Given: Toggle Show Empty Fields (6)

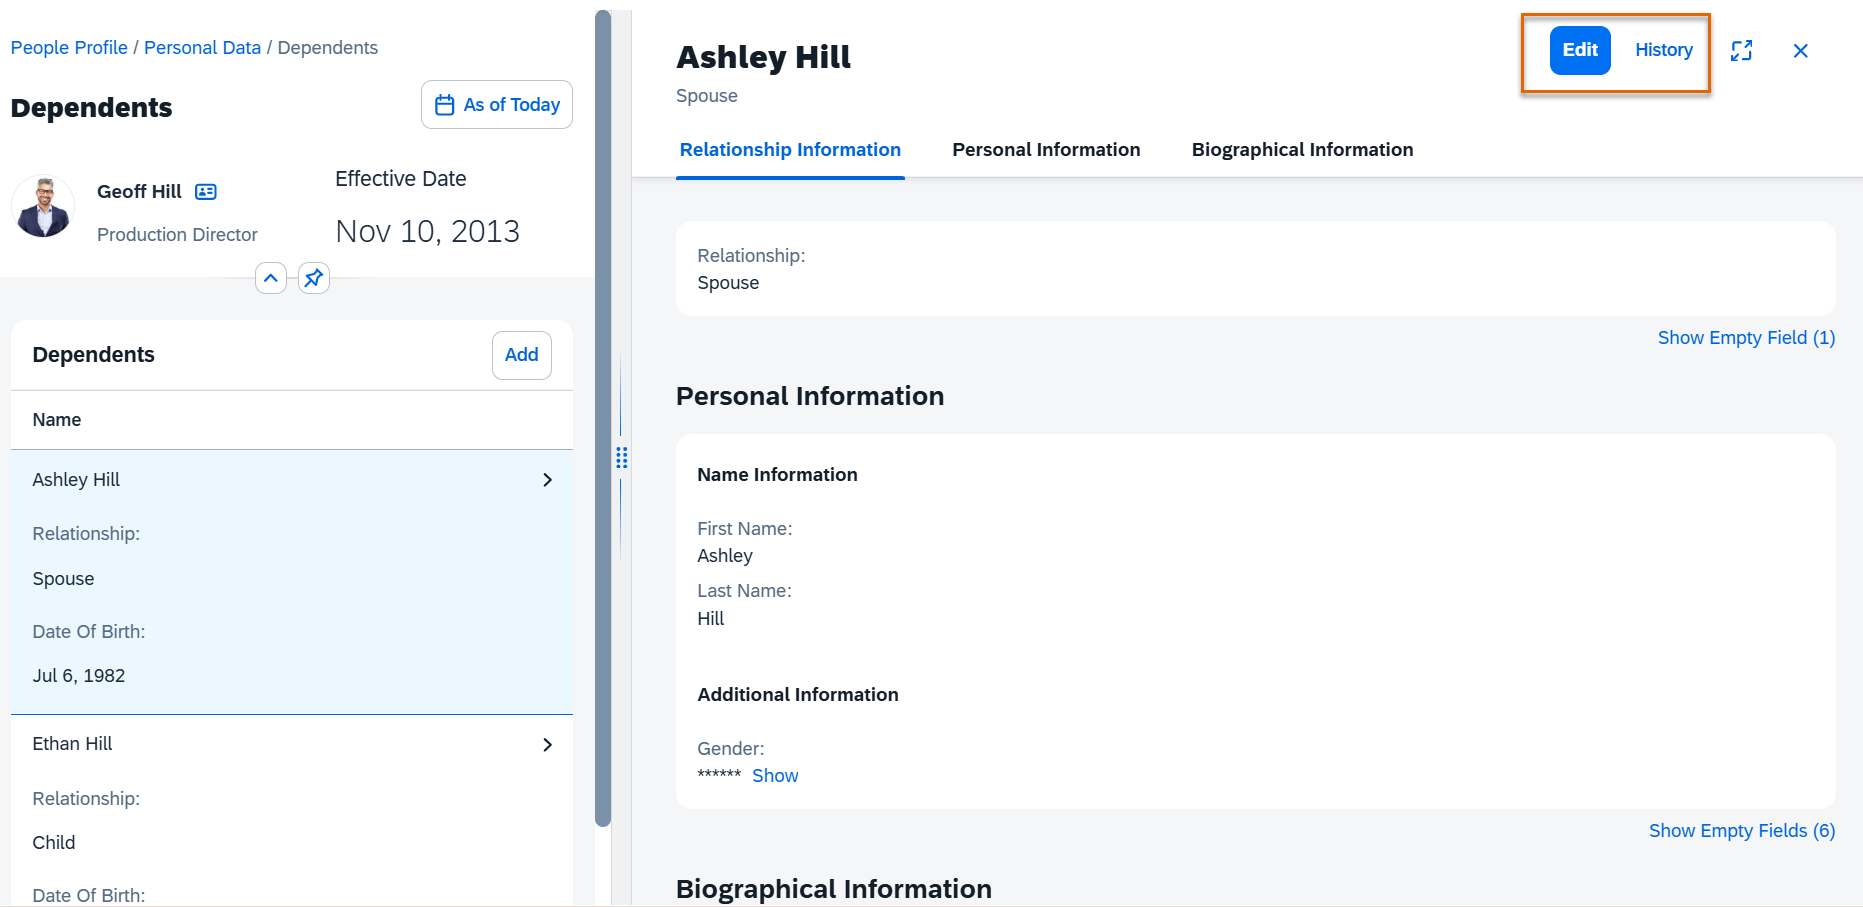Looking at the screenshot, I should tap(1741, 831).
